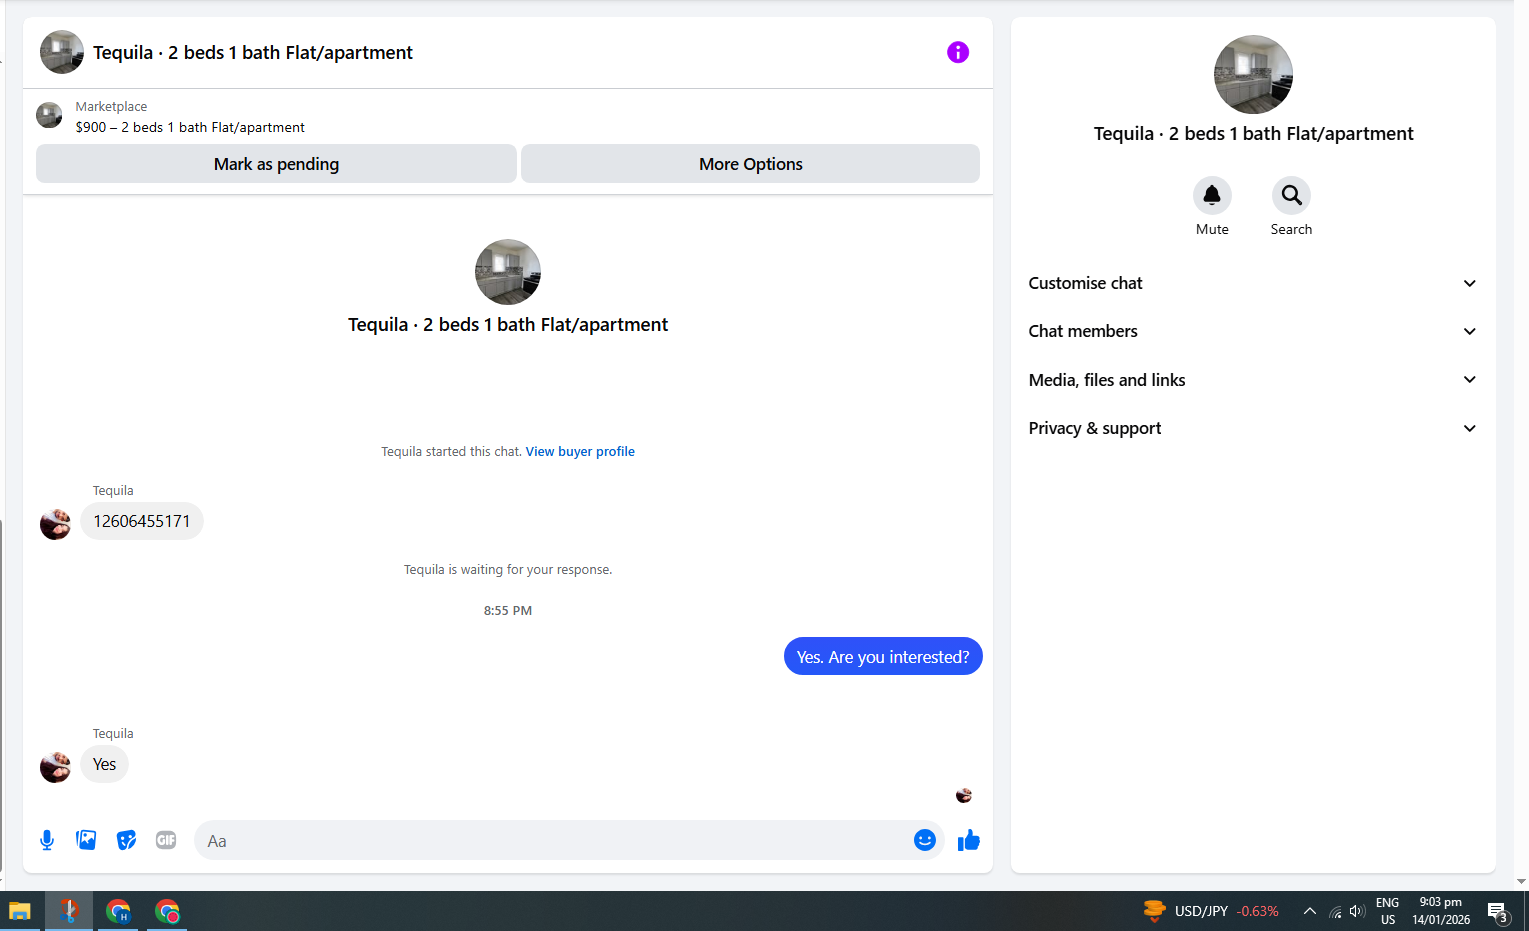Open the taskbar app beside File Explorer

tap(69, 911)
